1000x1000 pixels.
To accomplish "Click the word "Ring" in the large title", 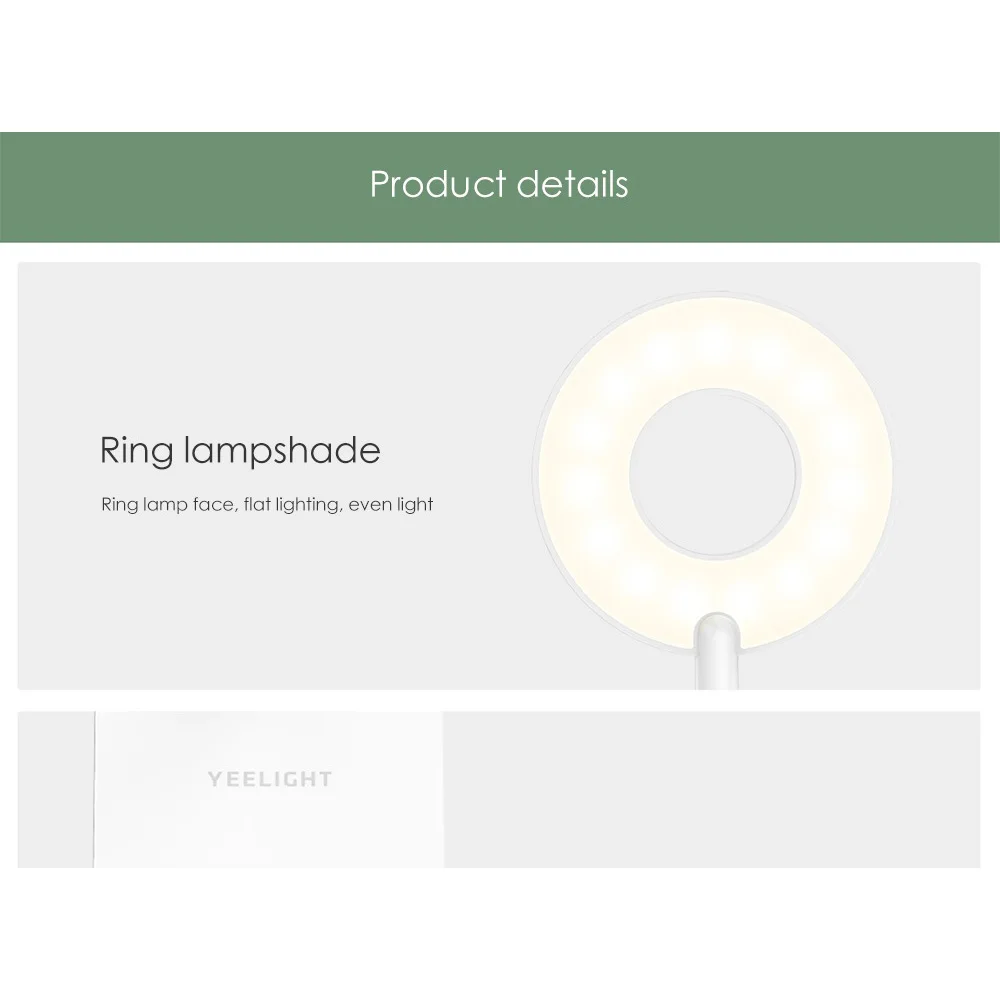I will tap(137, 452).
